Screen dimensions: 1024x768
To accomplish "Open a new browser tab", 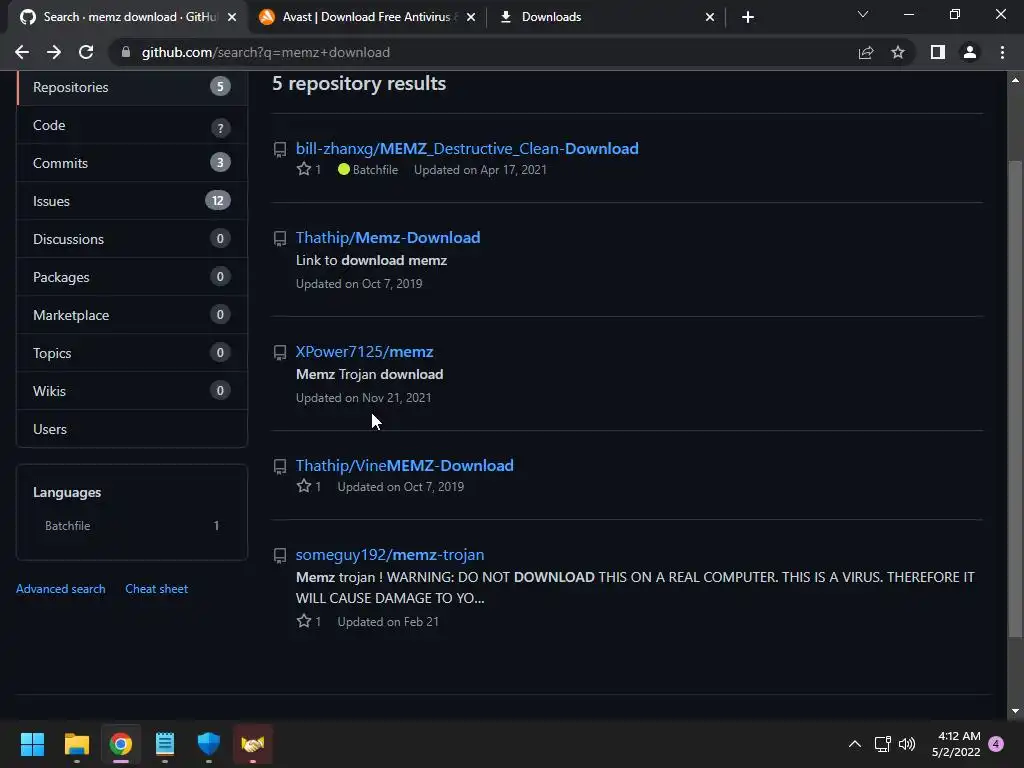I will (748, 17).
